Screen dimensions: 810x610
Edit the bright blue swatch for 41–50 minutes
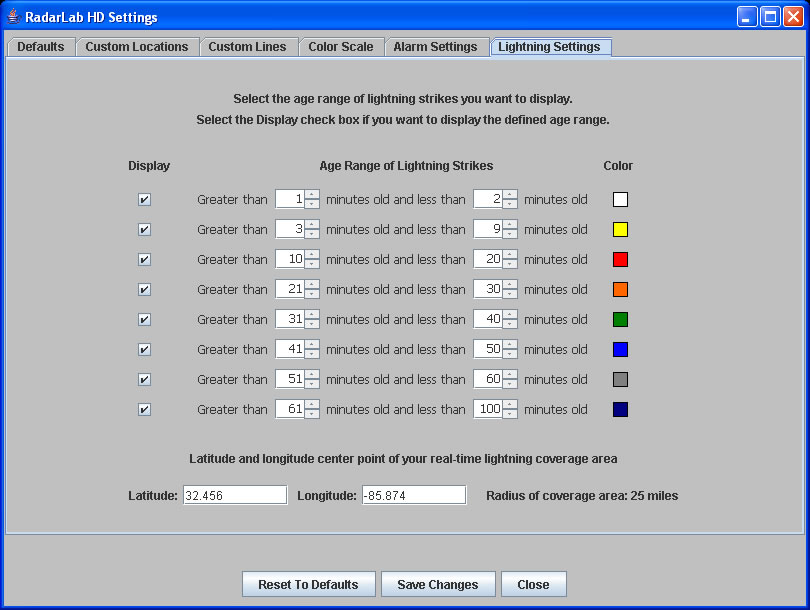pyautogui.click(x=620, y=349)
